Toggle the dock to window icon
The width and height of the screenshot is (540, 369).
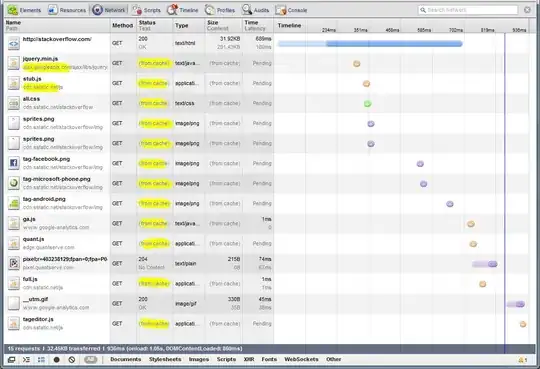[x=11, y=360]
